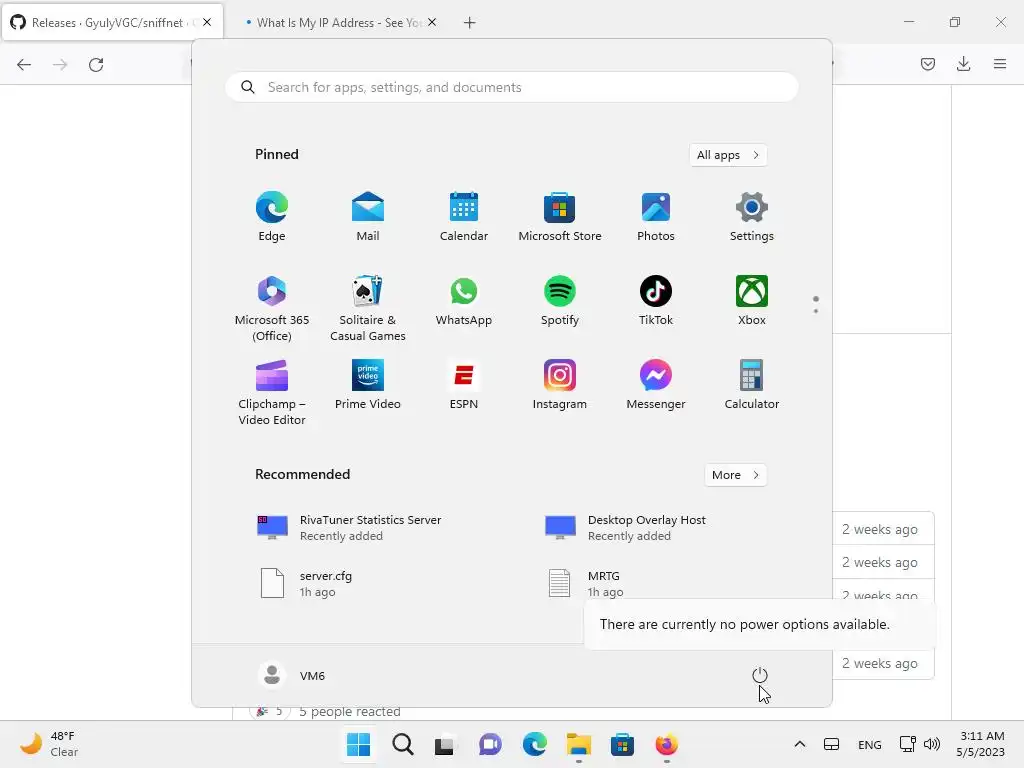Launch the Photos app
1024x768 pixels.
pyautogui.click(x=656, y=216)
